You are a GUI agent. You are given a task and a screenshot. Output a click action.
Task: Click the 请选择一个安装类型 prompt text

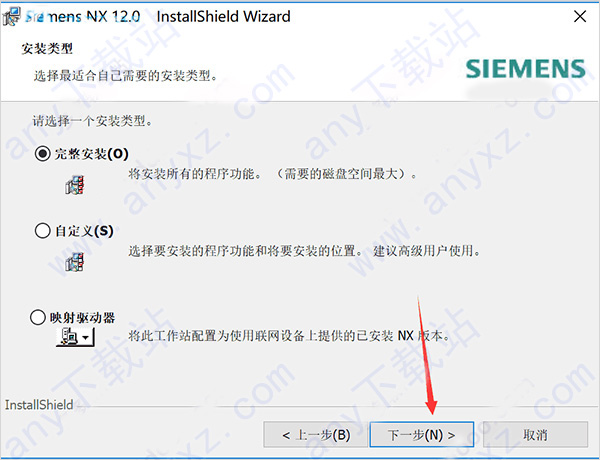point(92,121)
